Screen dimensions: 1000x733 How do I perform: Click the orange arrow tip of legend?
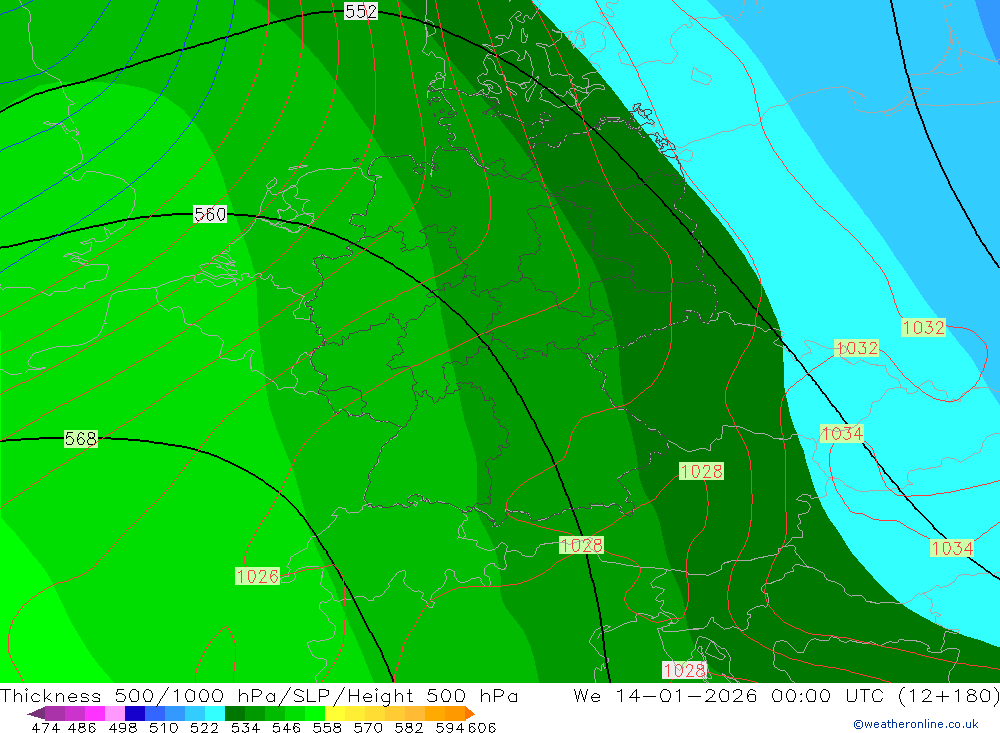[x=470, y=713]
